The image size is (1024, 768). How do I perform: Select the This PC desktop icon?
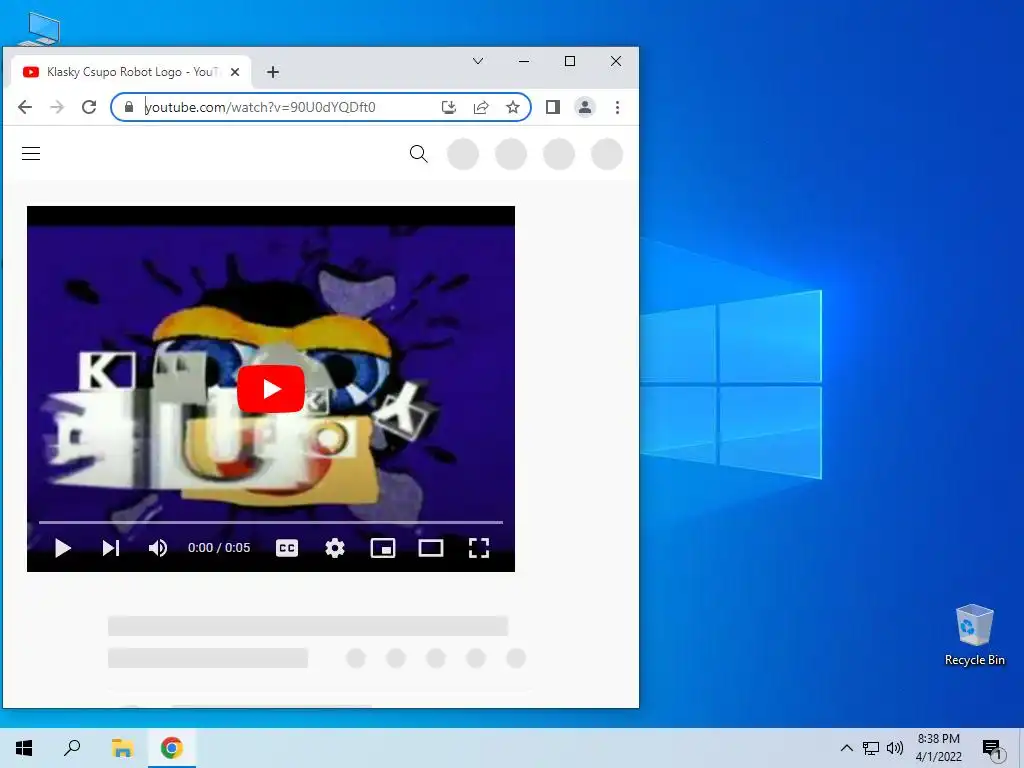coord(40,27)
